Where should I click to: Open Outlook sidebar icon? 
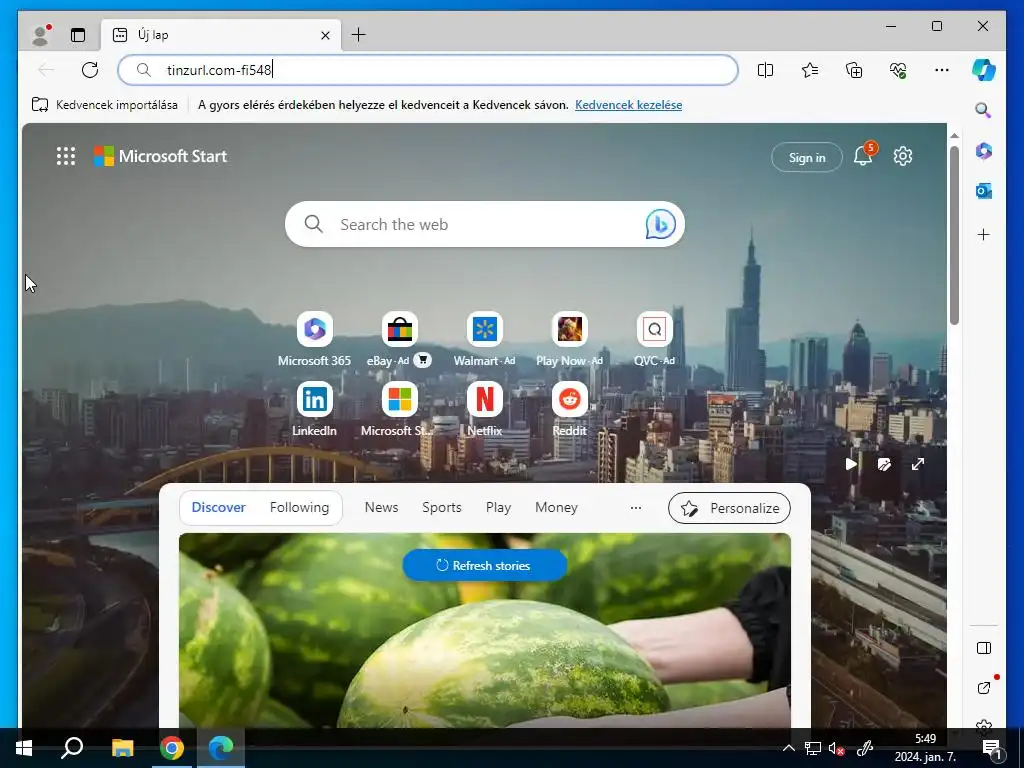tap(984, 191)
